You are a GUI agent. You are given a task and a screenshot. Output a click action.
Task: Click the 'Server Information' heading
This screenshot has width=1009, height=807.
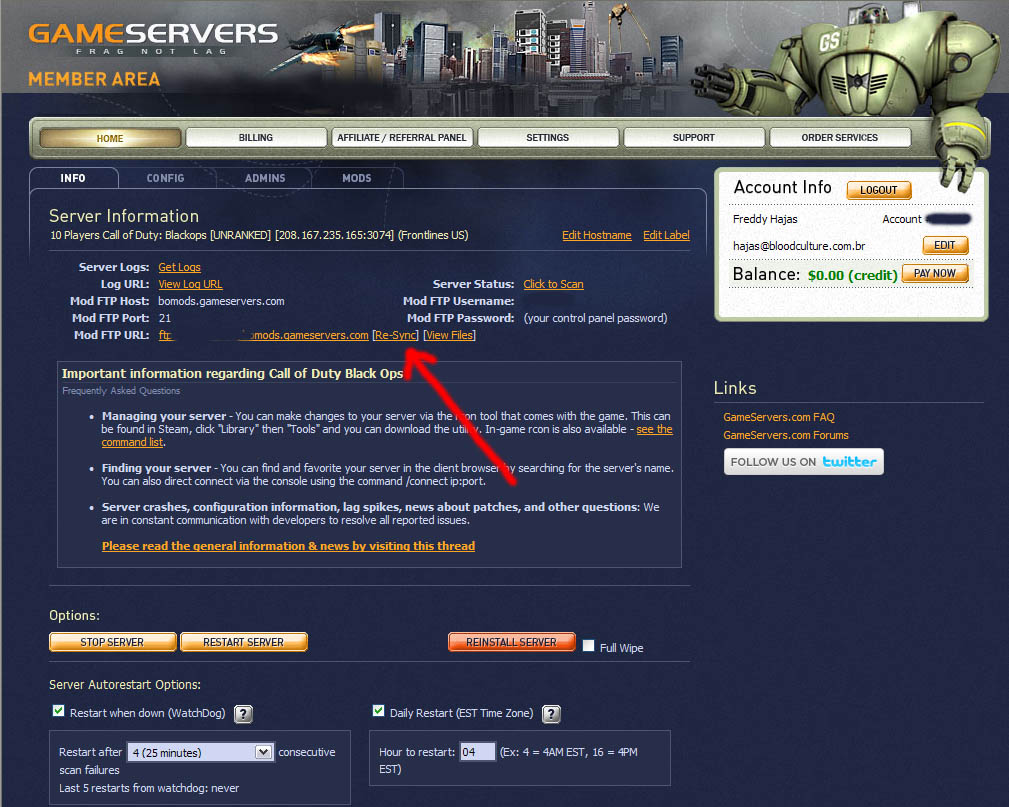[124, 216]
